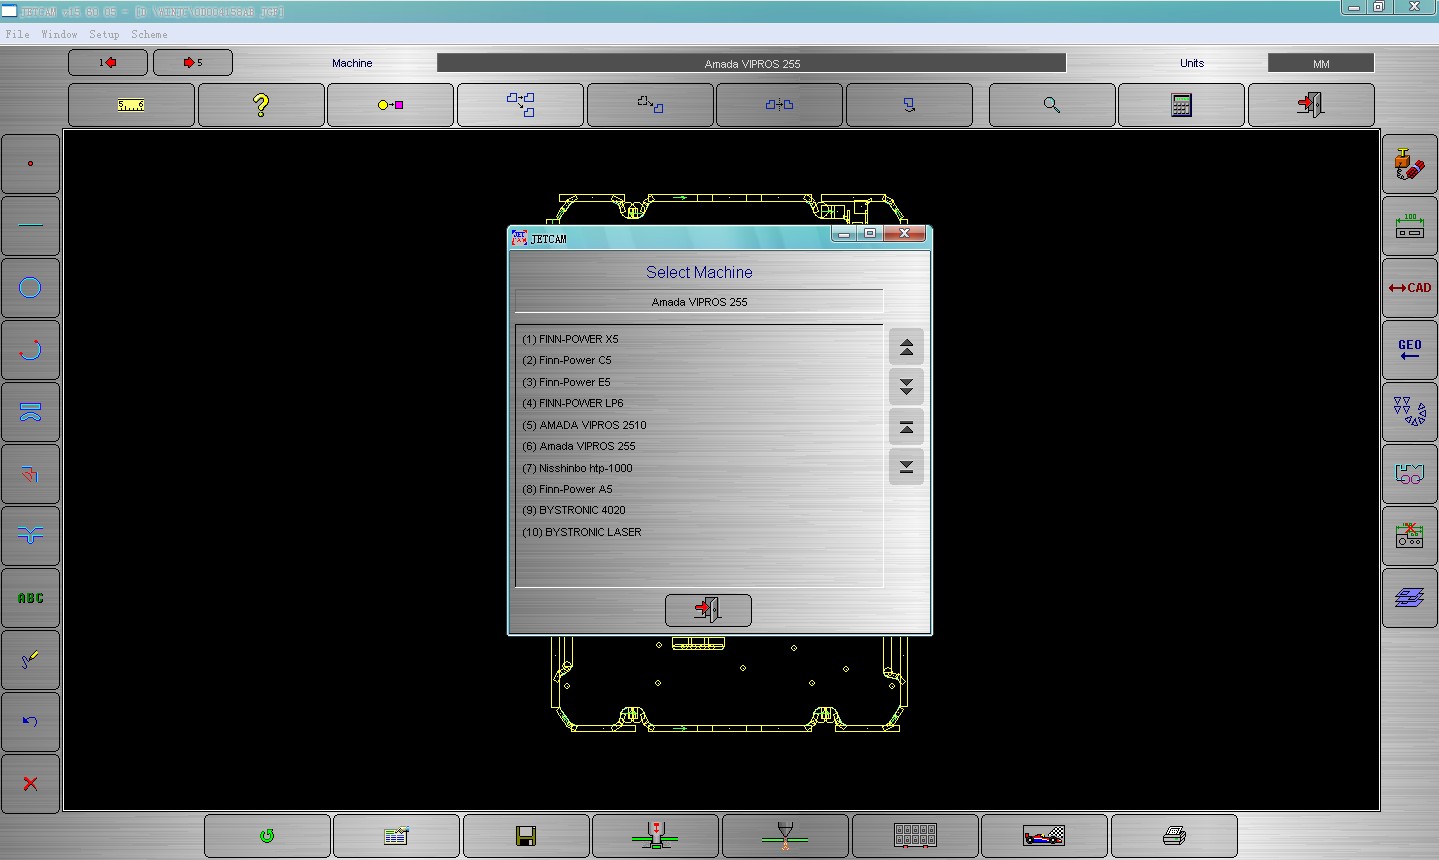Click the yellow circle to magenta square icon

click(x=390, y=105)
